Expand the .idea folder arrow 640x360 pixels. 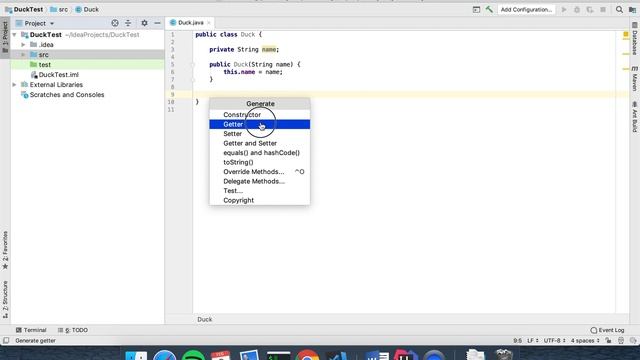point(23,44)
